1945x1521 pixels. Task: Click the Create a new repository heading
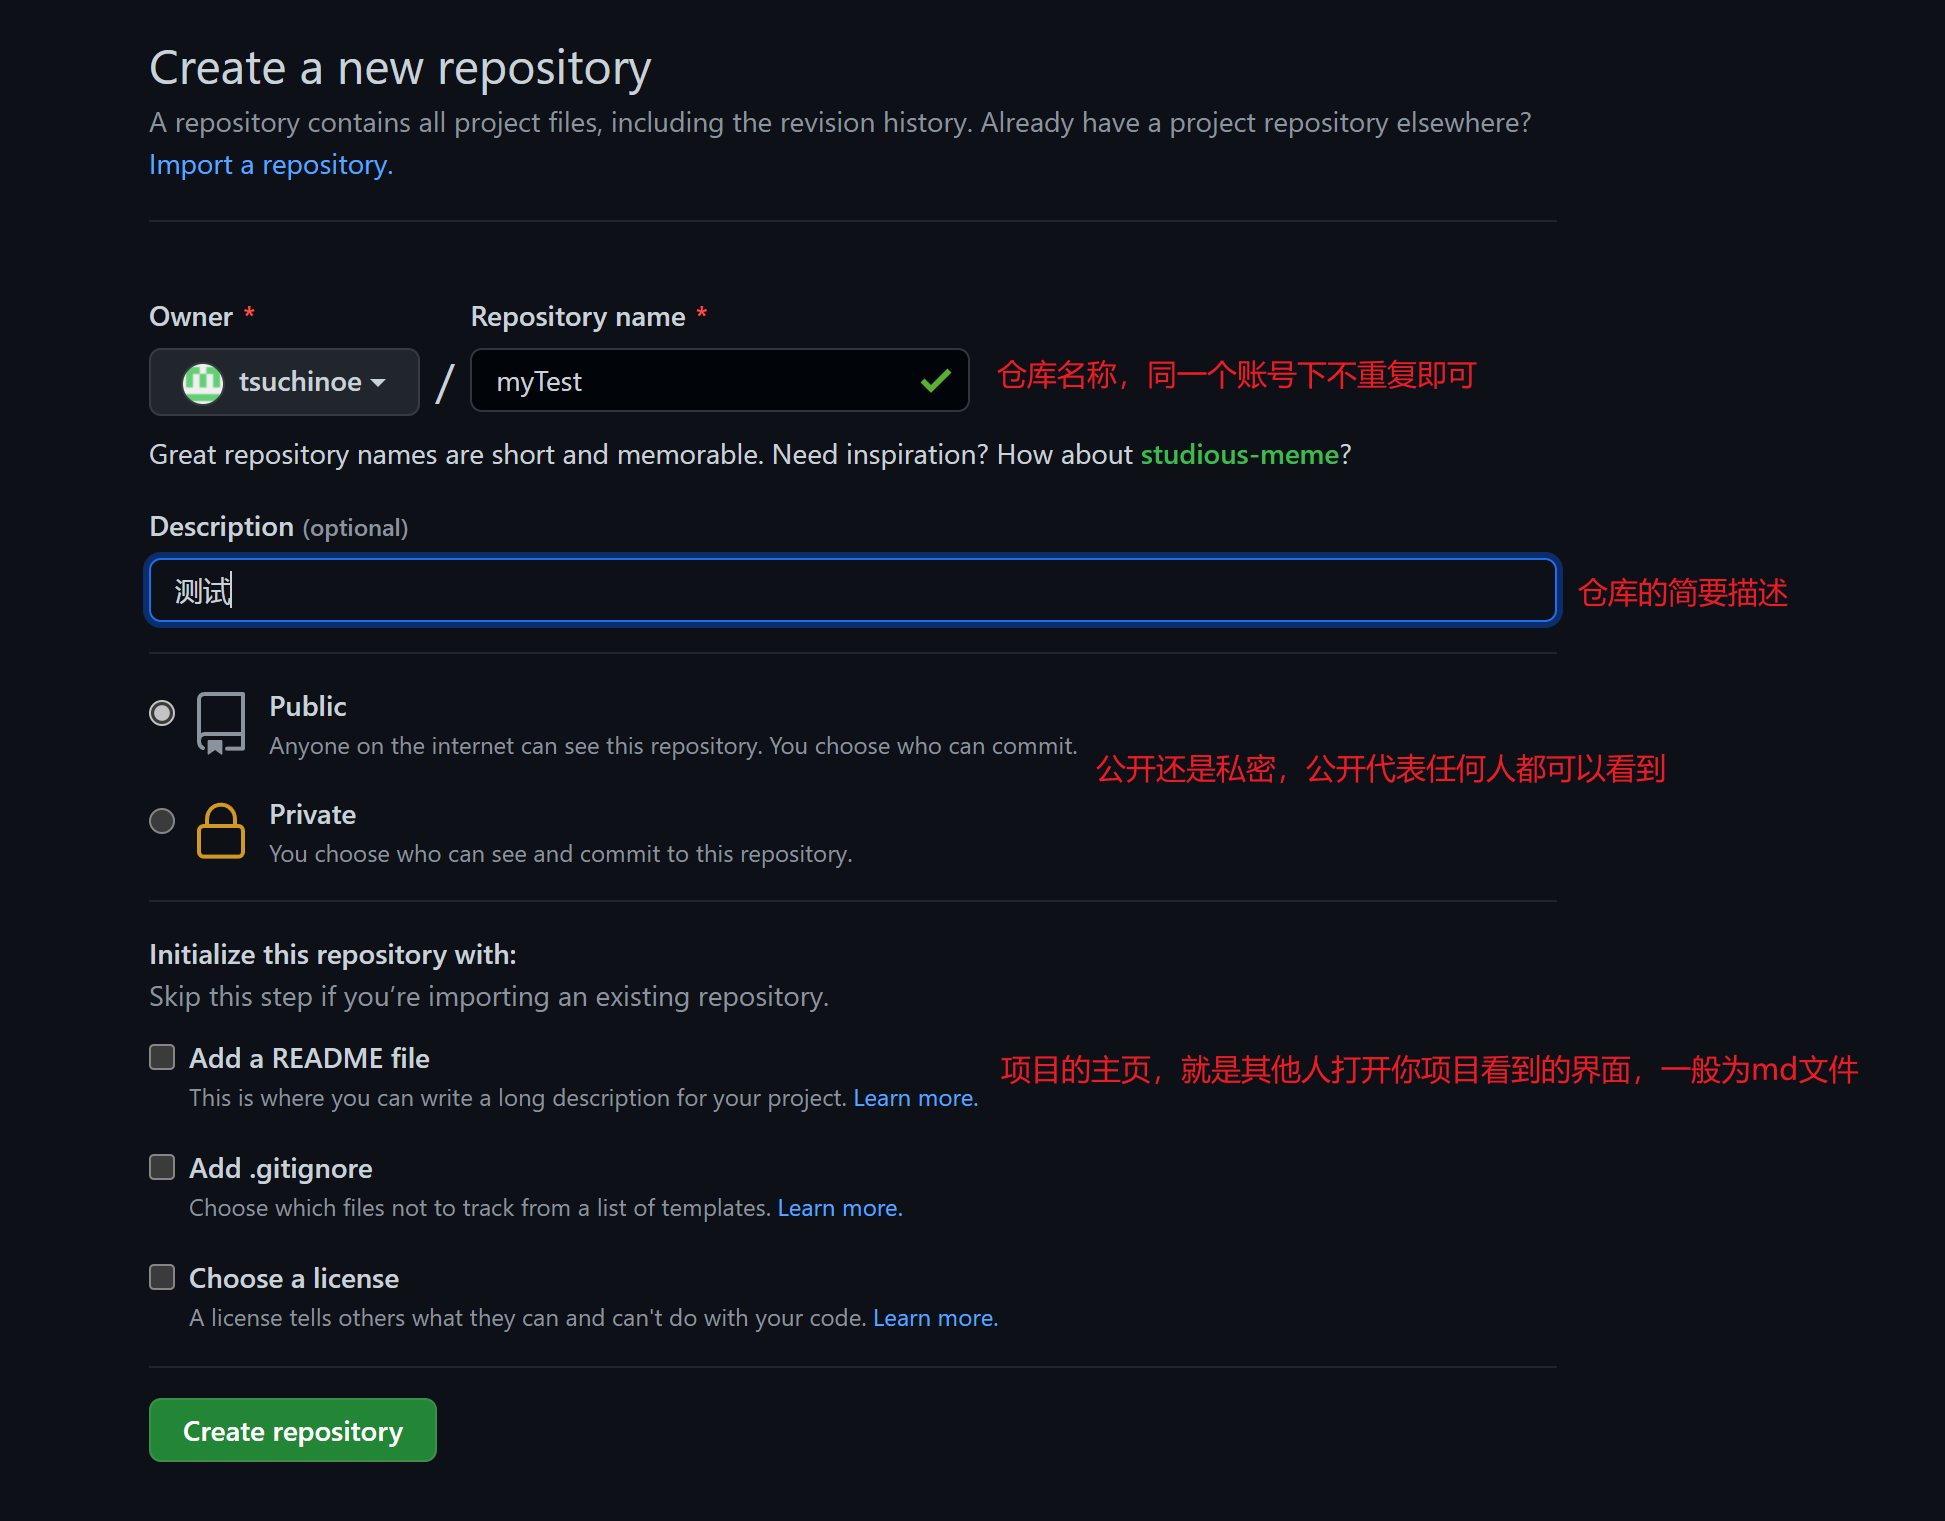[400, 69]
